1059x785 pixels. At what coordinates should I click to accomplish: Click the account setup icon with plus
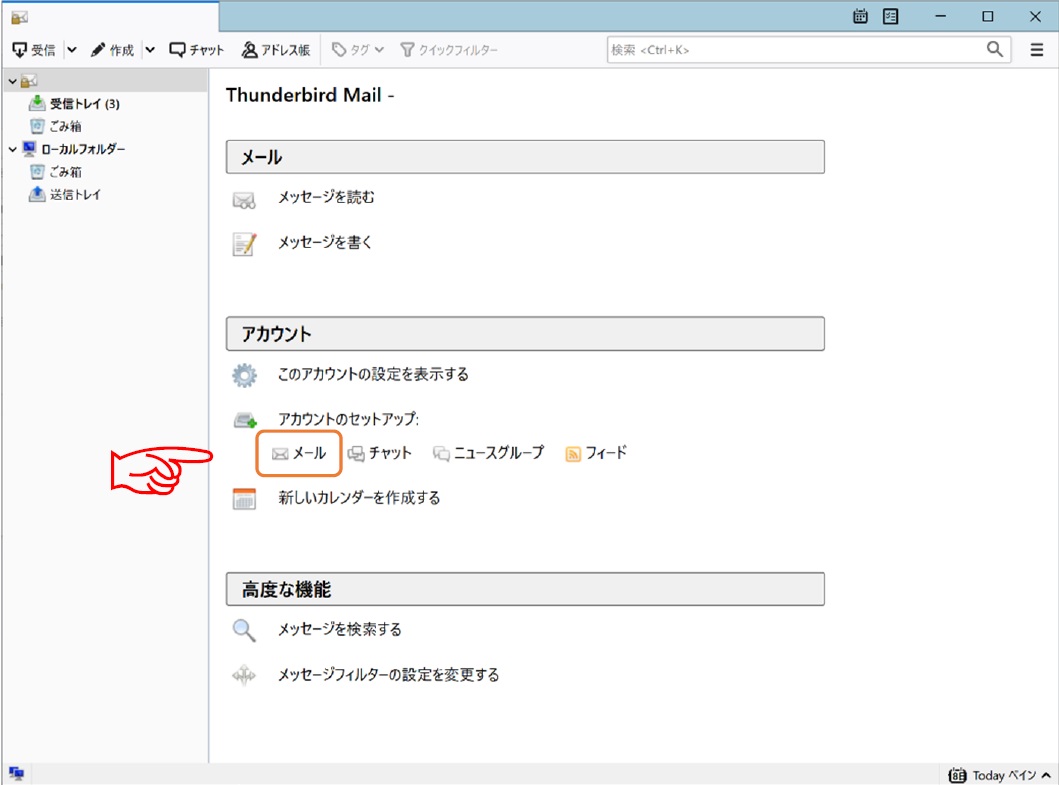(245, 421)
